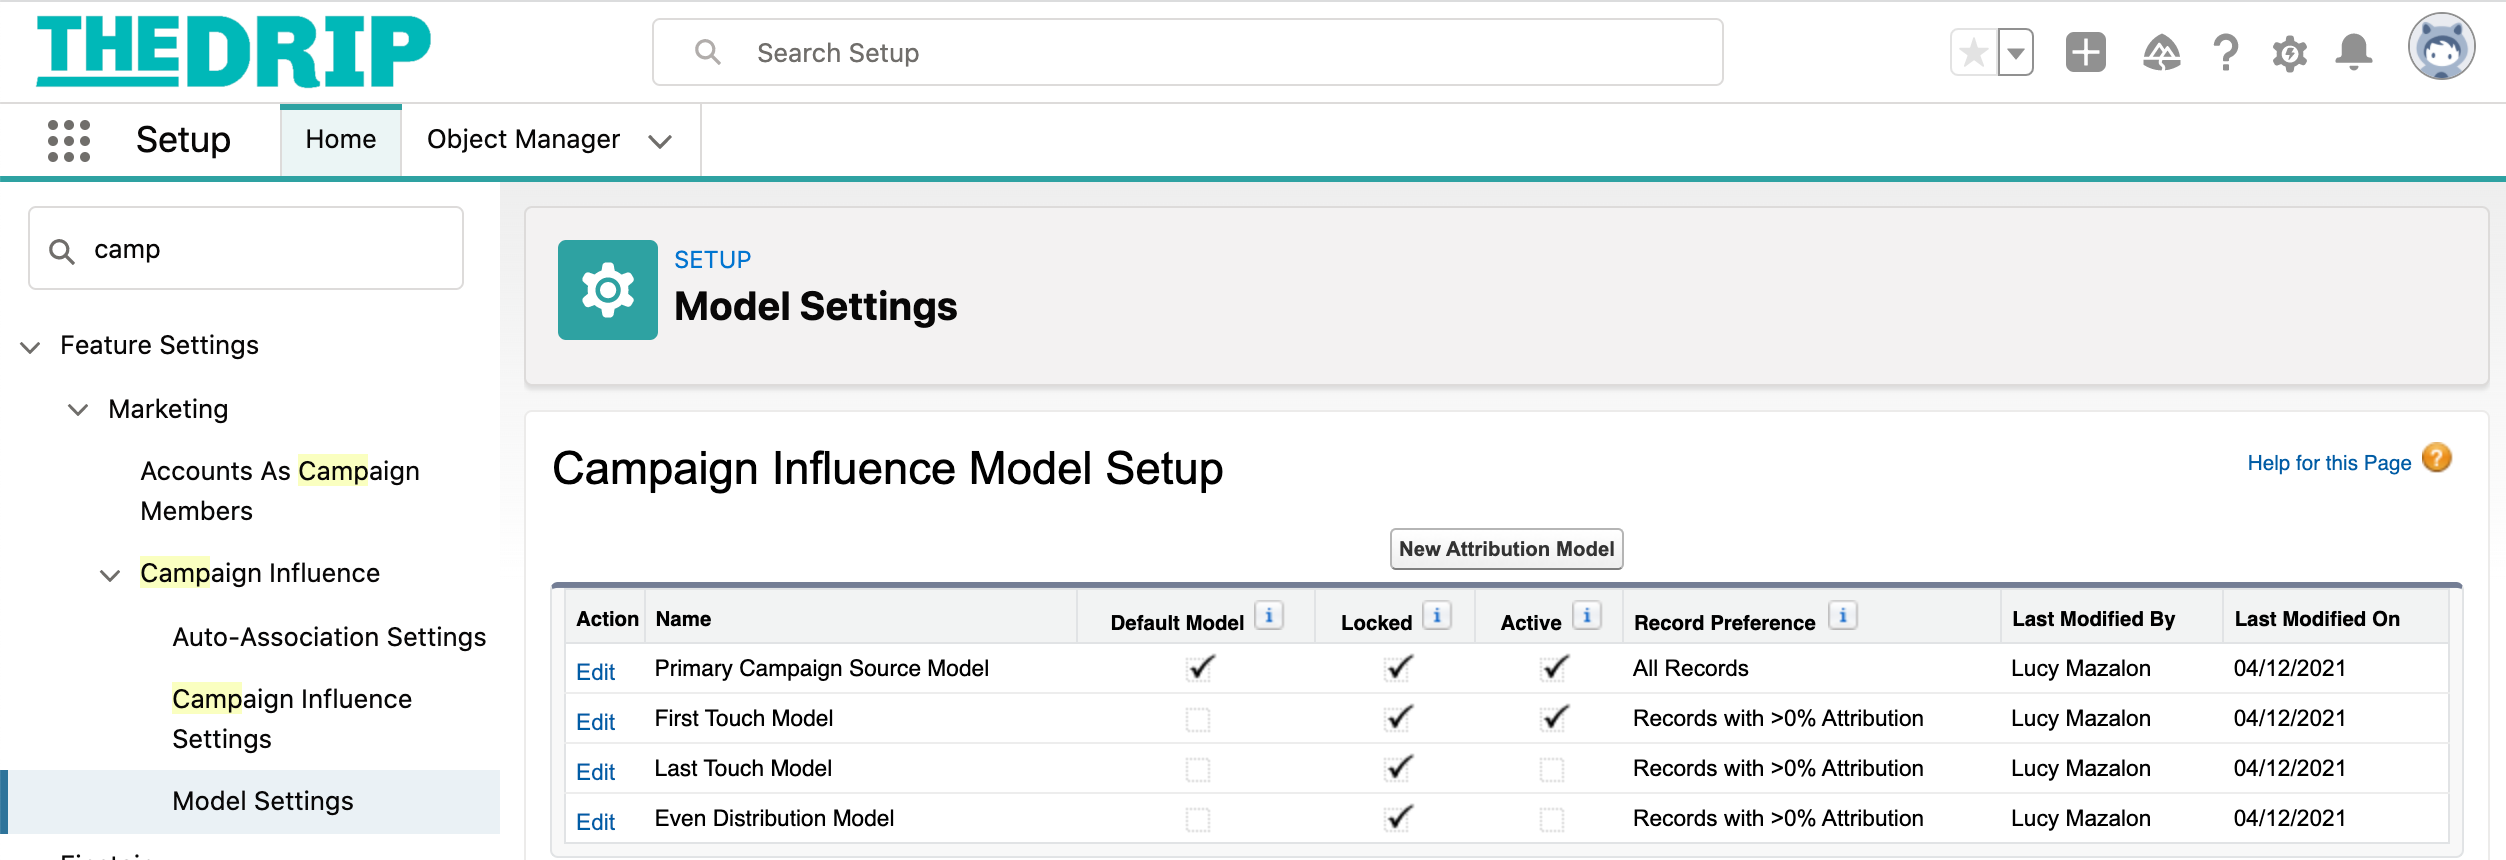The height and width of the screenshot is (860, 2506).
Task: Toggle Default Model for First Touch Model
Action: pos(1198,719)
